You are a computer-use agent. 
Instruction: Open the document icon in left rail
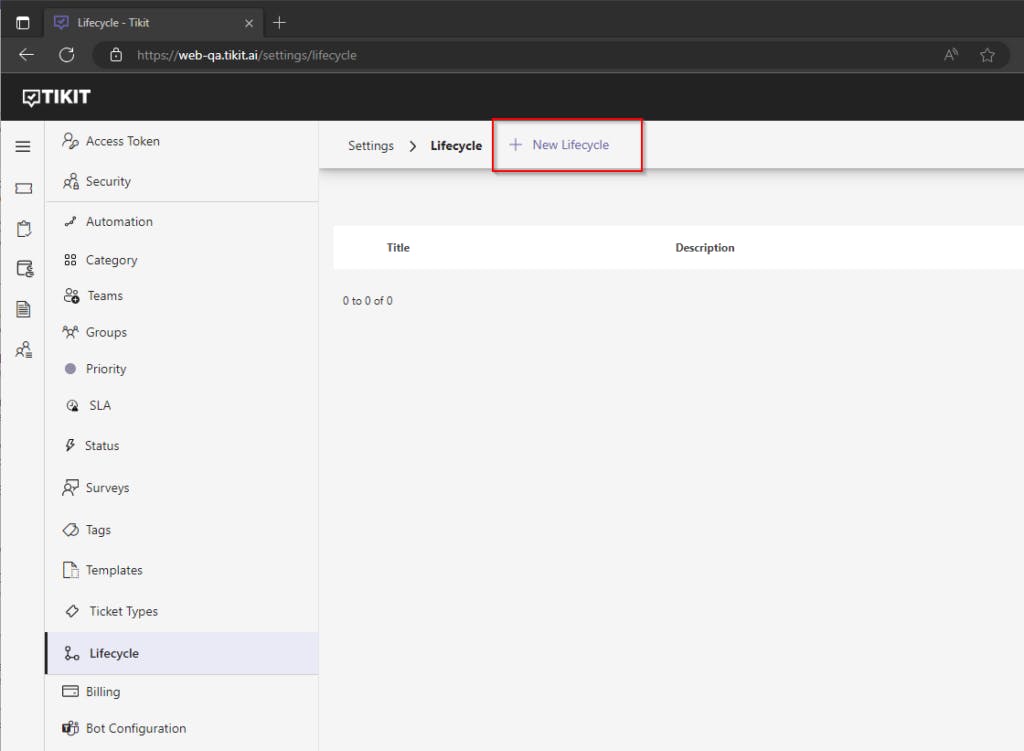[x=23, y=309]
